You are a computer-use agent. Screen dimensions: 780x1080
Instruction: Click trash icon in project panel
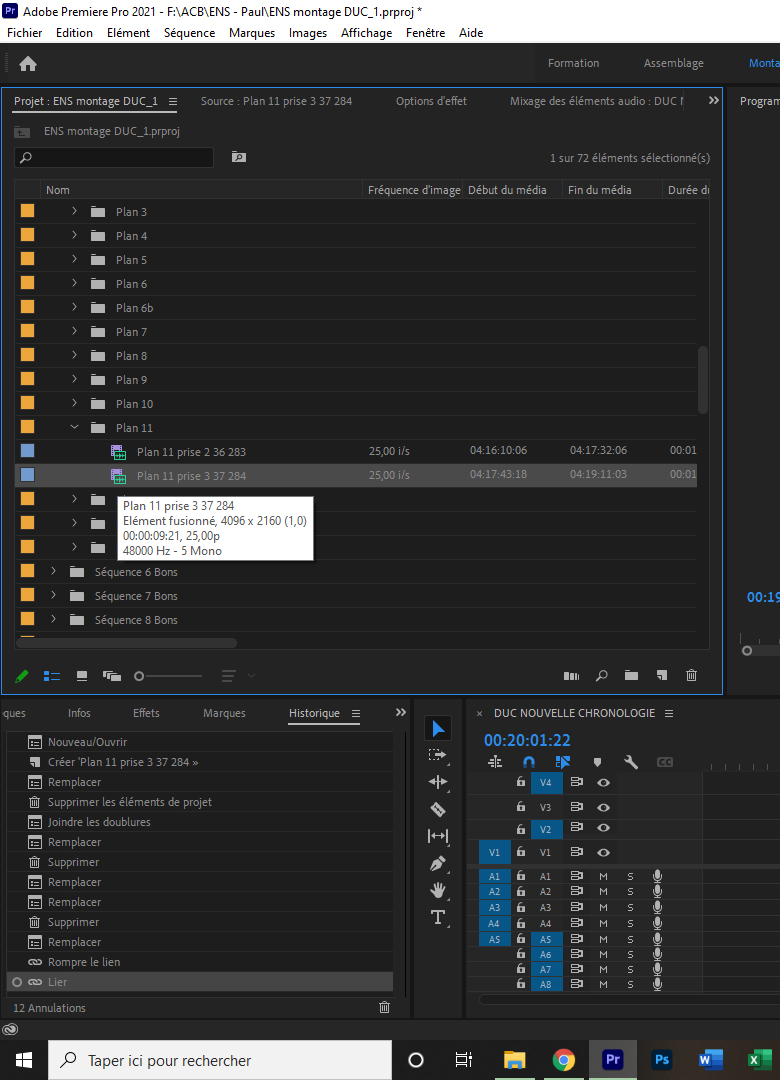pos(691,676)
